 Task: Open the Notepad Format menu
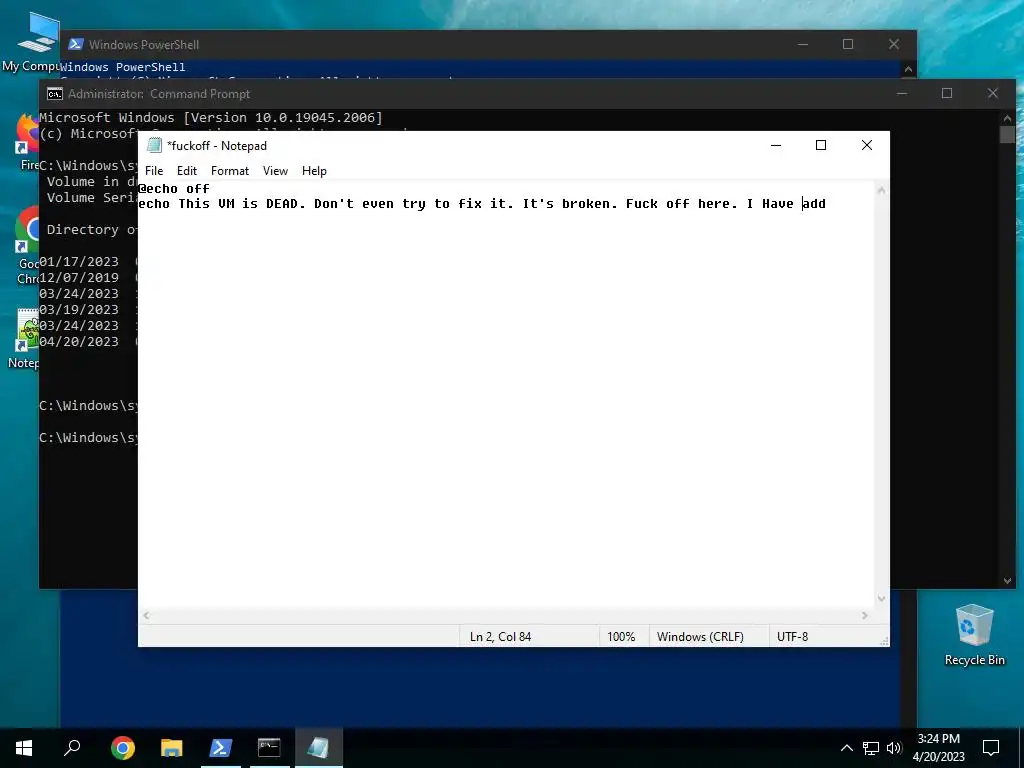[x=230, y=170]
